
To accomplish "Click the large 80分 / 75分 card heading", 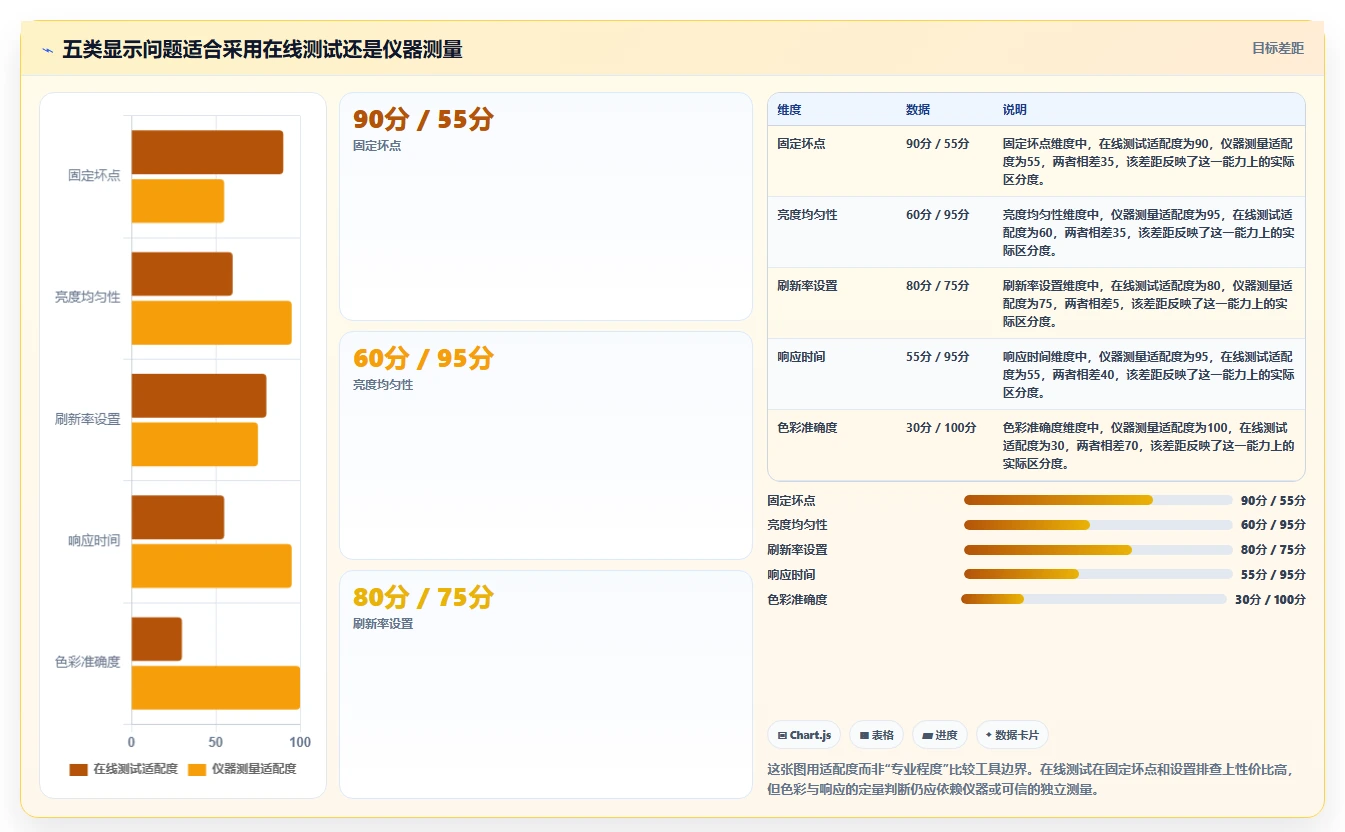I will click(x=423, y=598).
